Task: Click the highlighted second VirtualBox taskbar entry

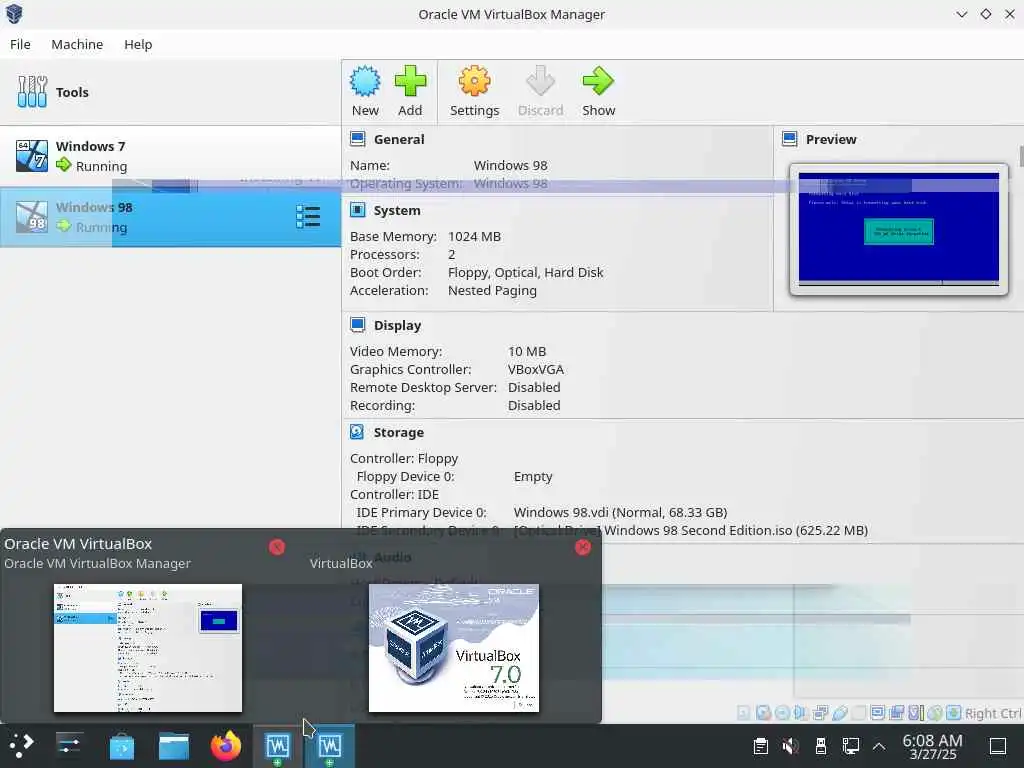Action: pyautogui.click(x=330, y=746)
